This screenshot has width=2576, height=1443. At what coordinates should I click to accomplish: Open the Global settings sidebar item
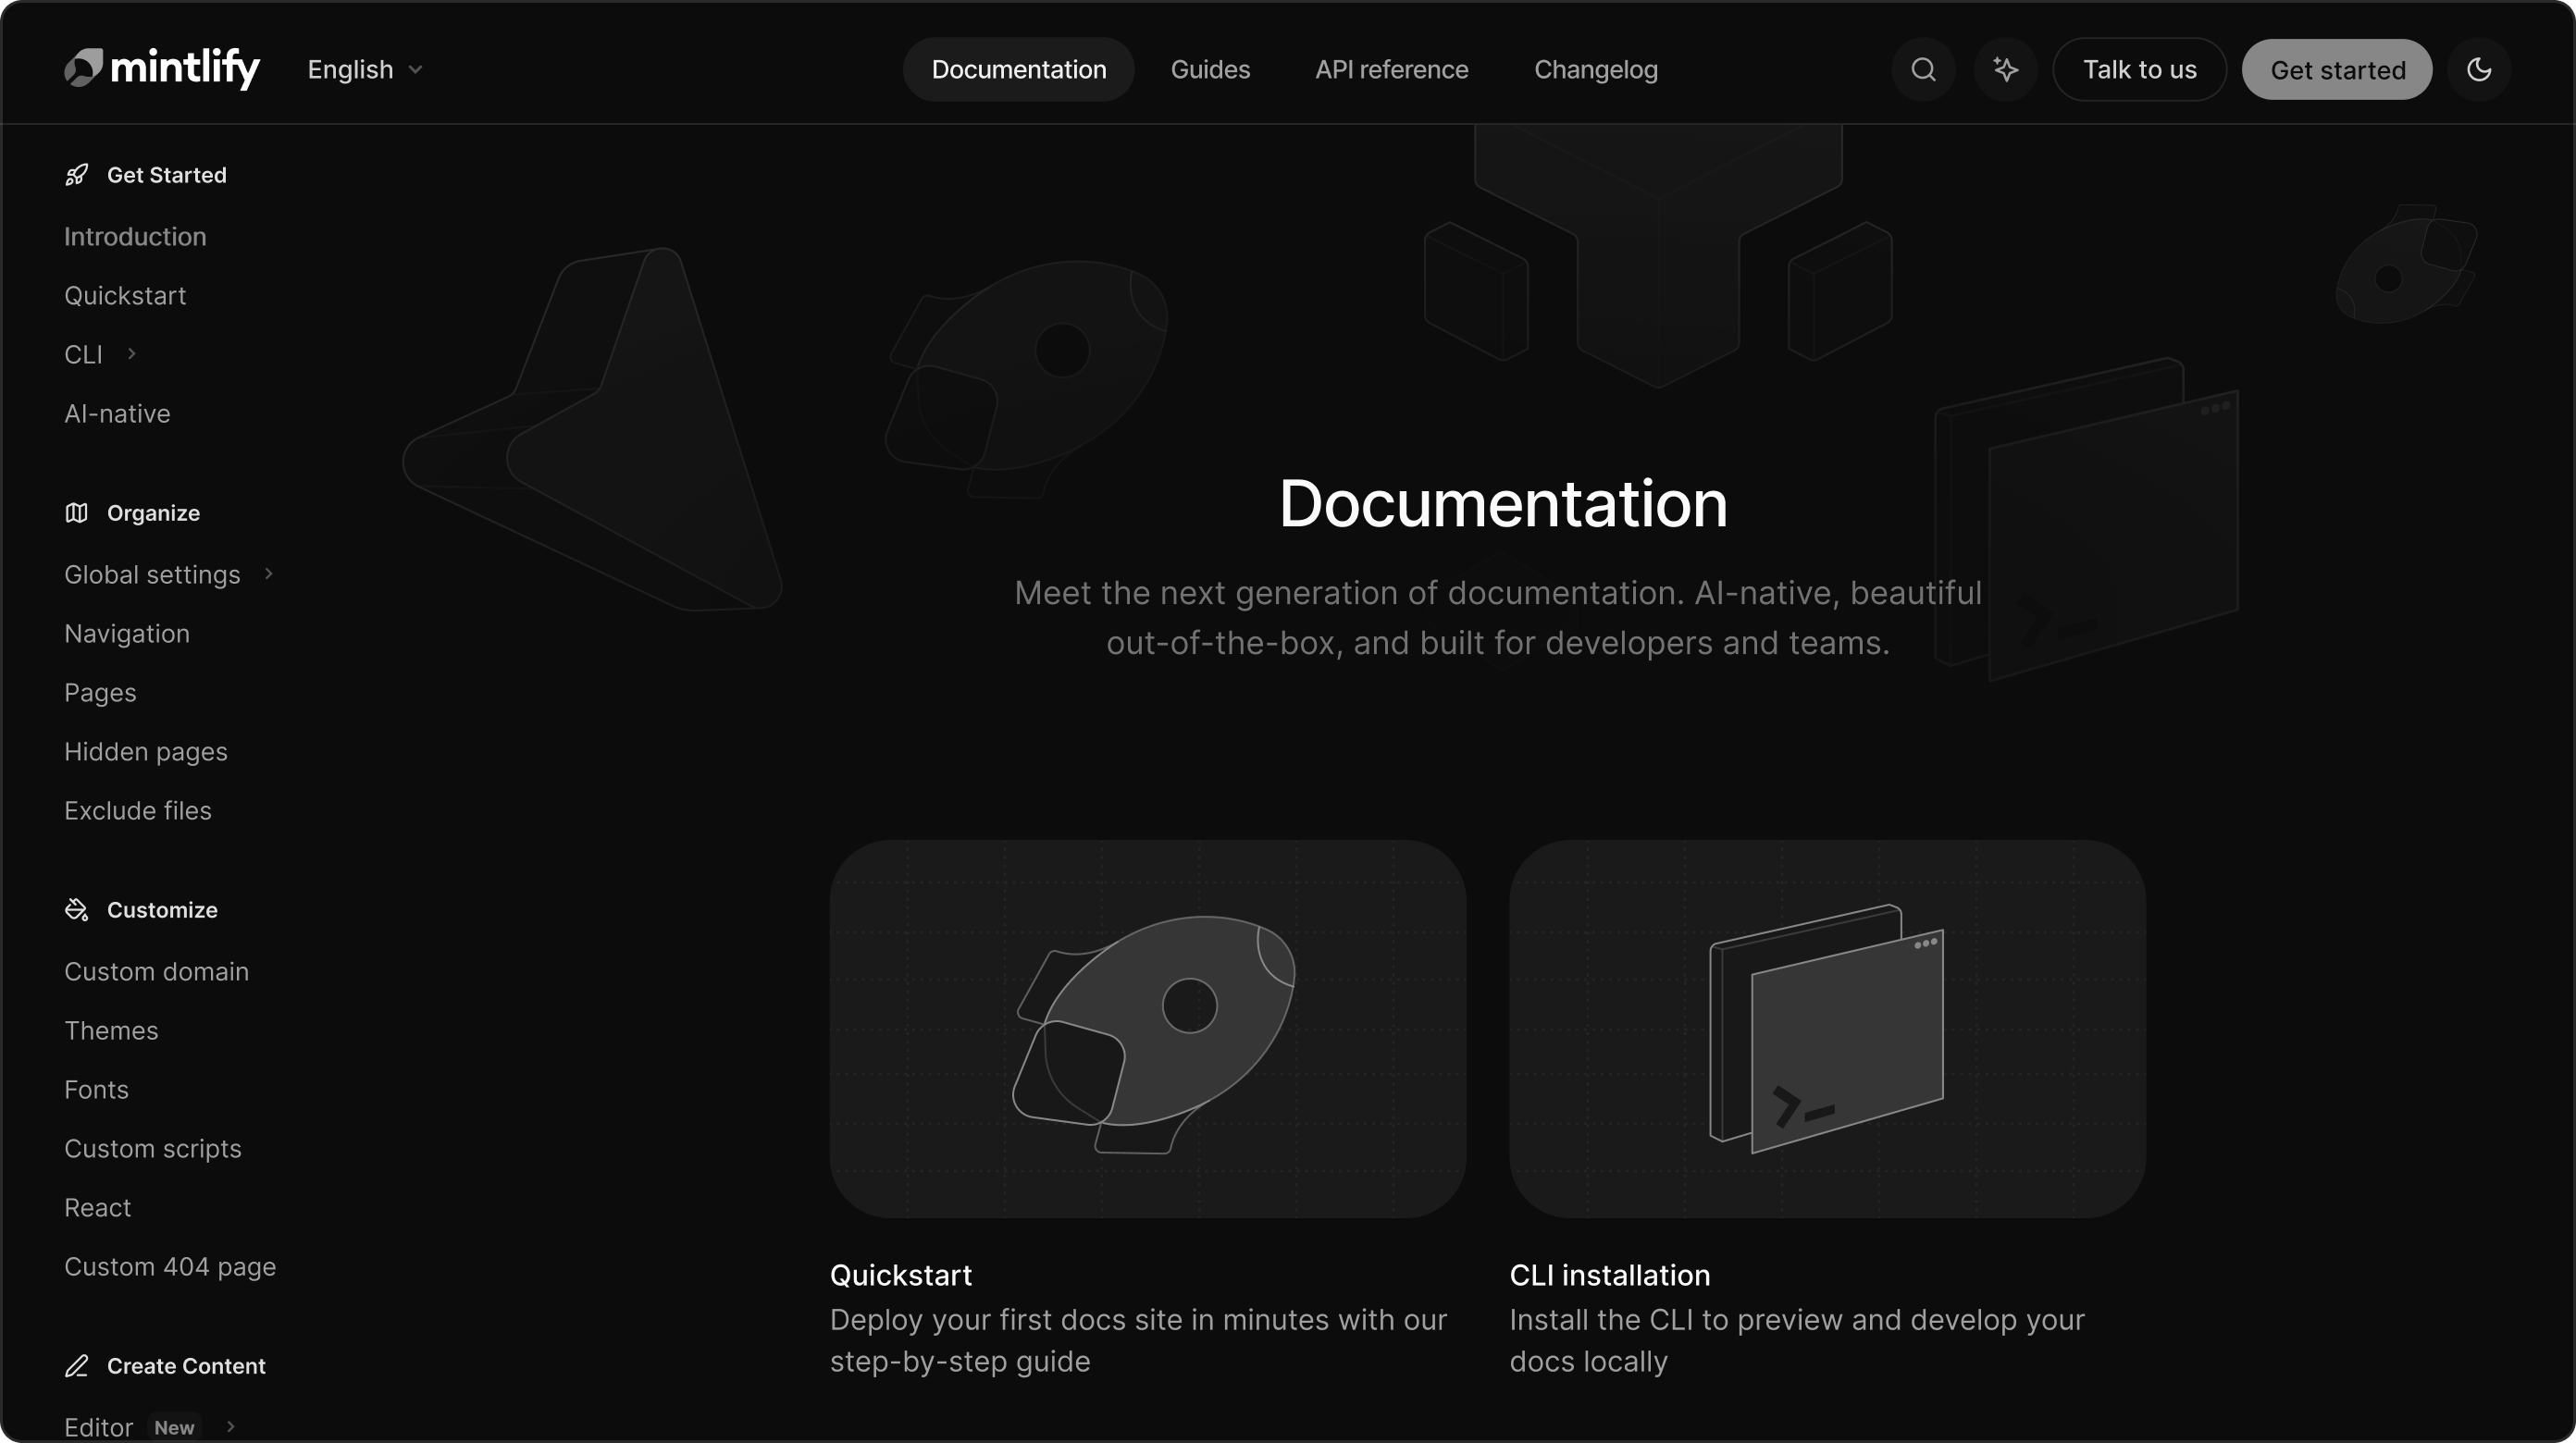[152, 575]
